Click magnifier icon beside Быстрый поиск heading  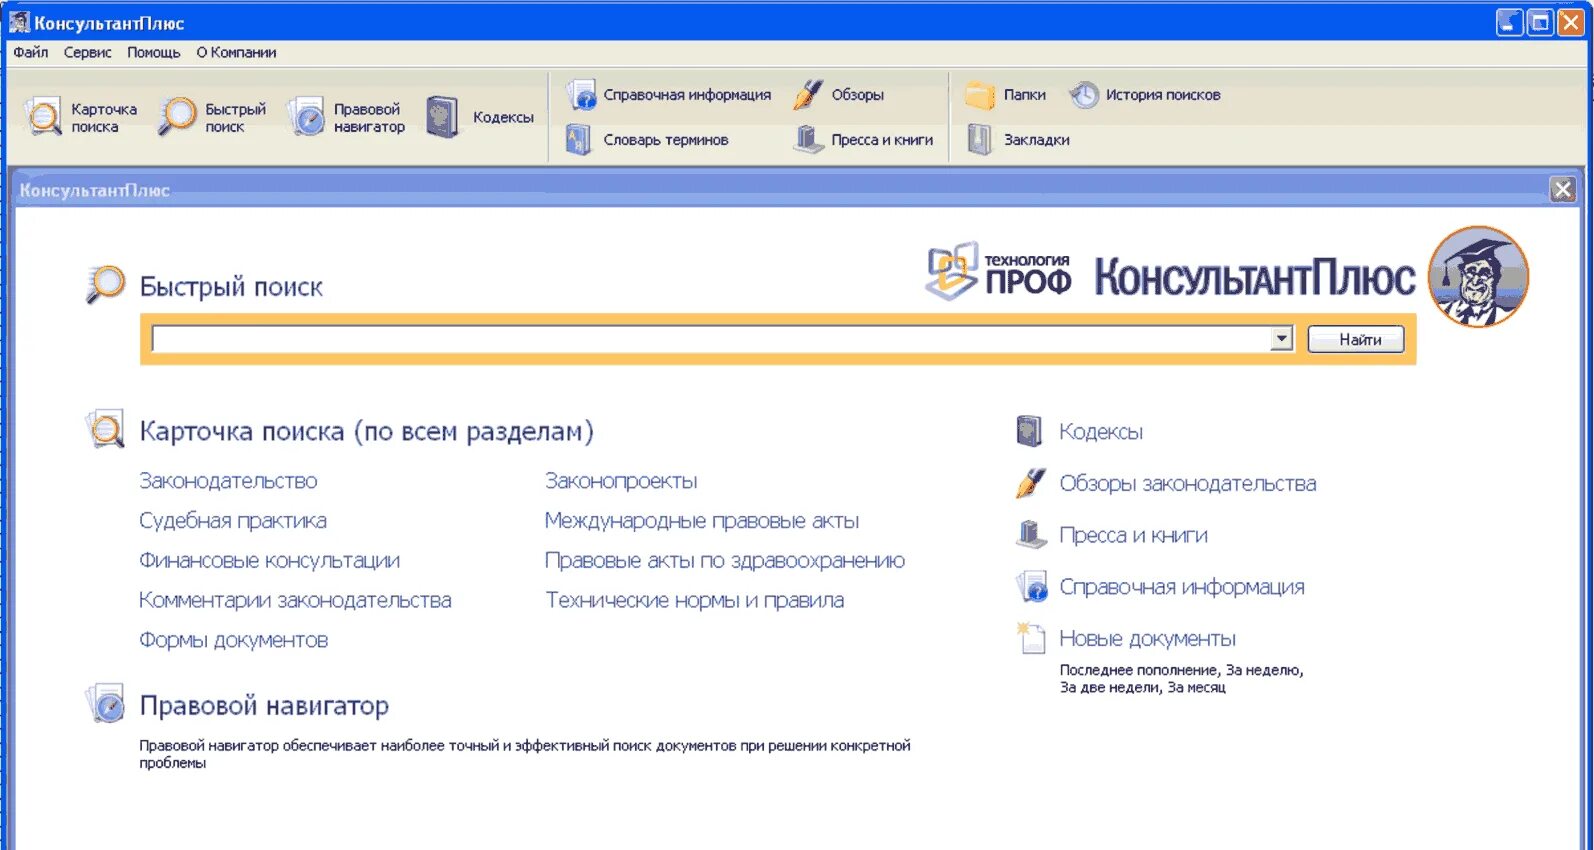[105, 285]
